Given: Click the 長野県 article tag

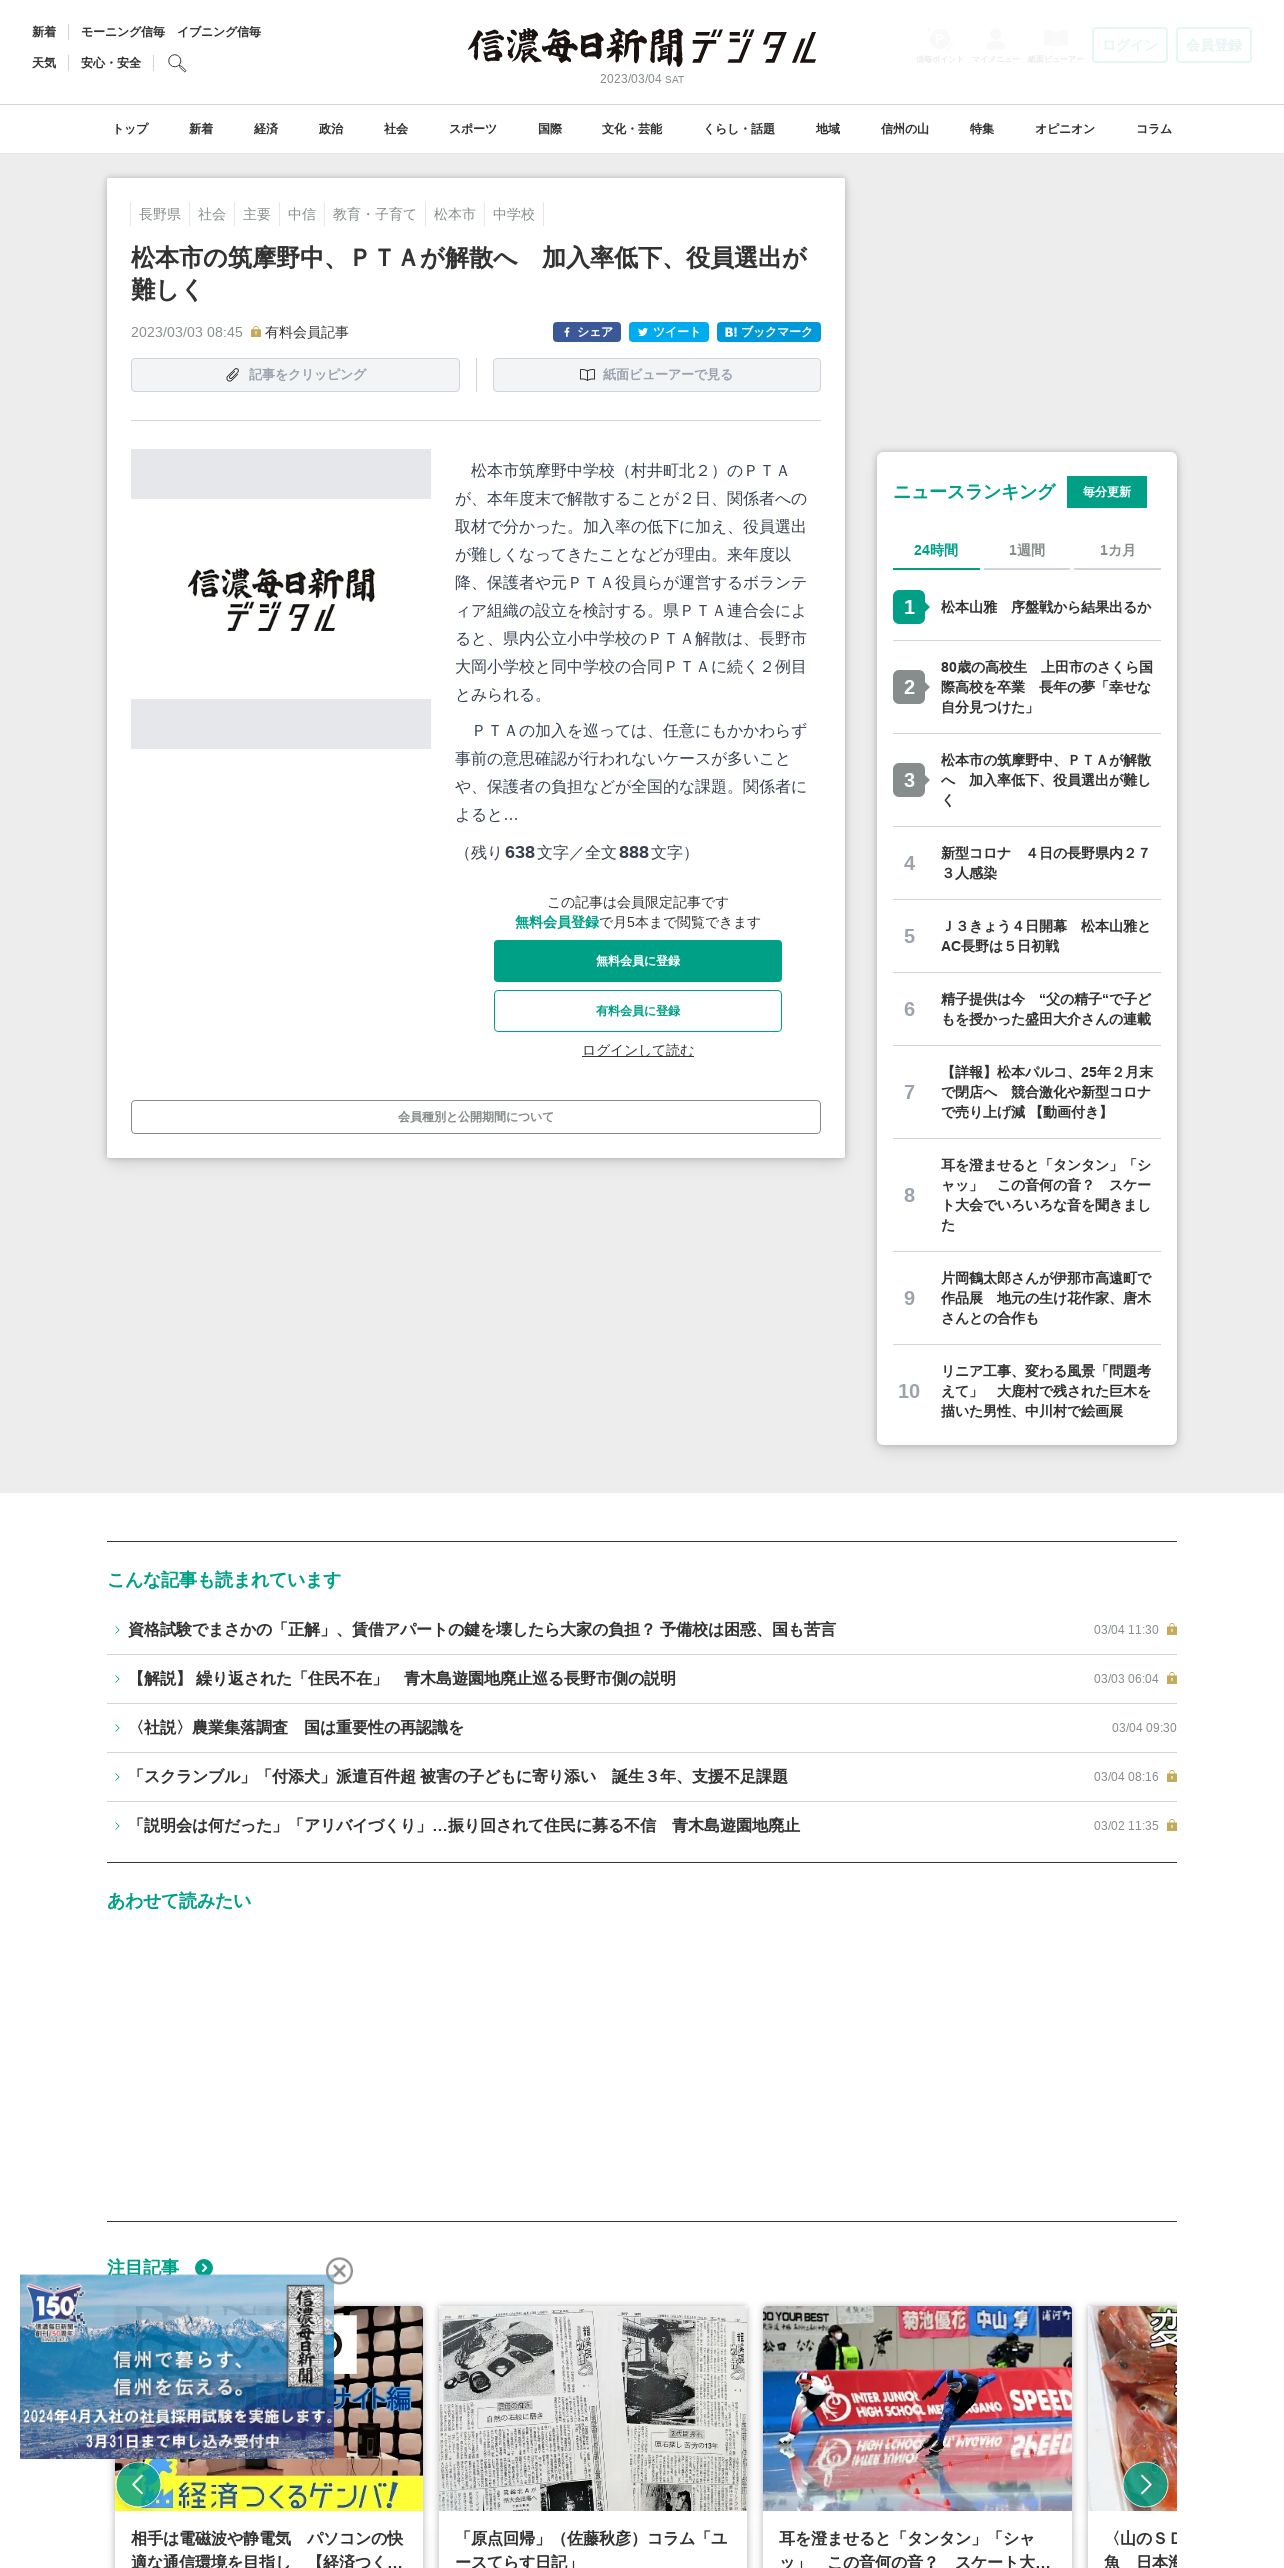Looking at the screenshot, I should [x=160, y=214].
